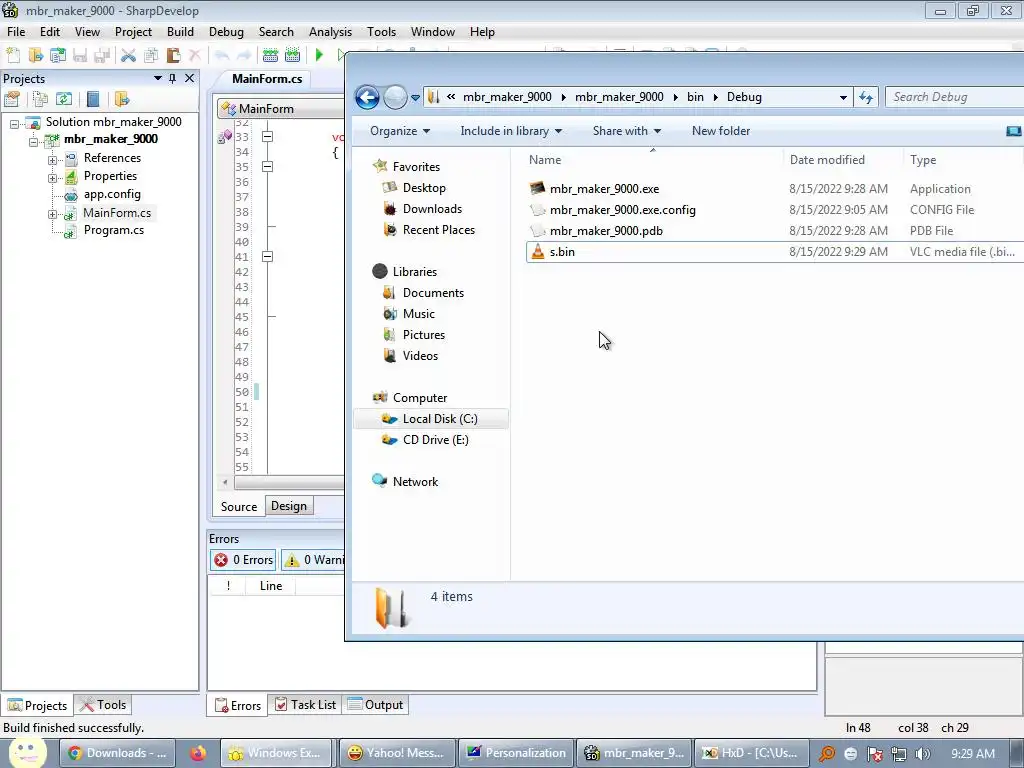Open the recent pages dropdown next to Forward
The height and width of the screenshot is (768, 1024).
point(415,98)
